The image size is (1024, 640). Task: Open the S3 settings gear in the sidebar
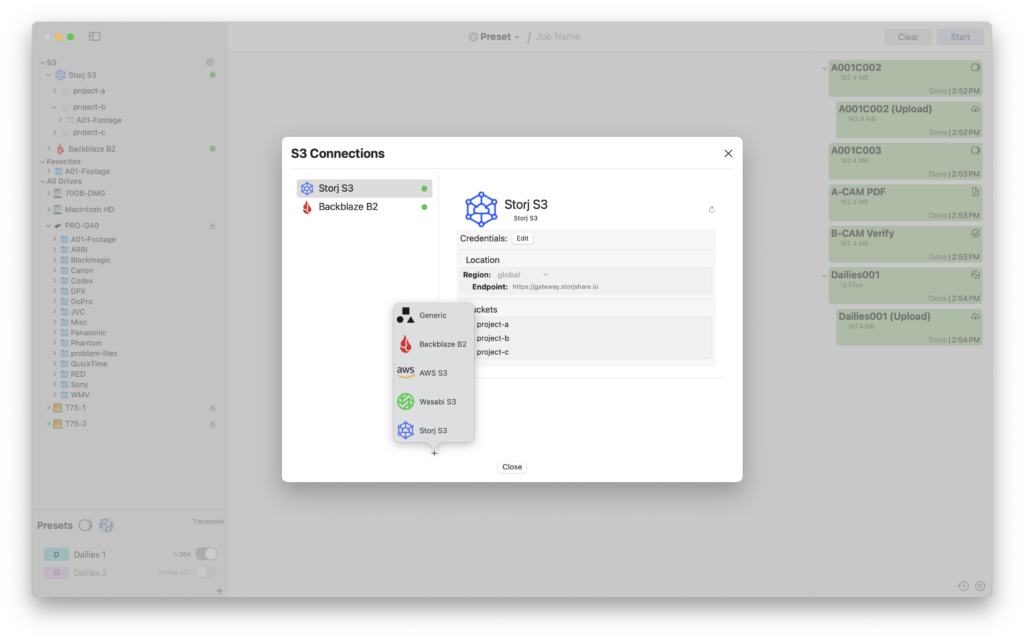pyautogui.click(x=210, y=62)
